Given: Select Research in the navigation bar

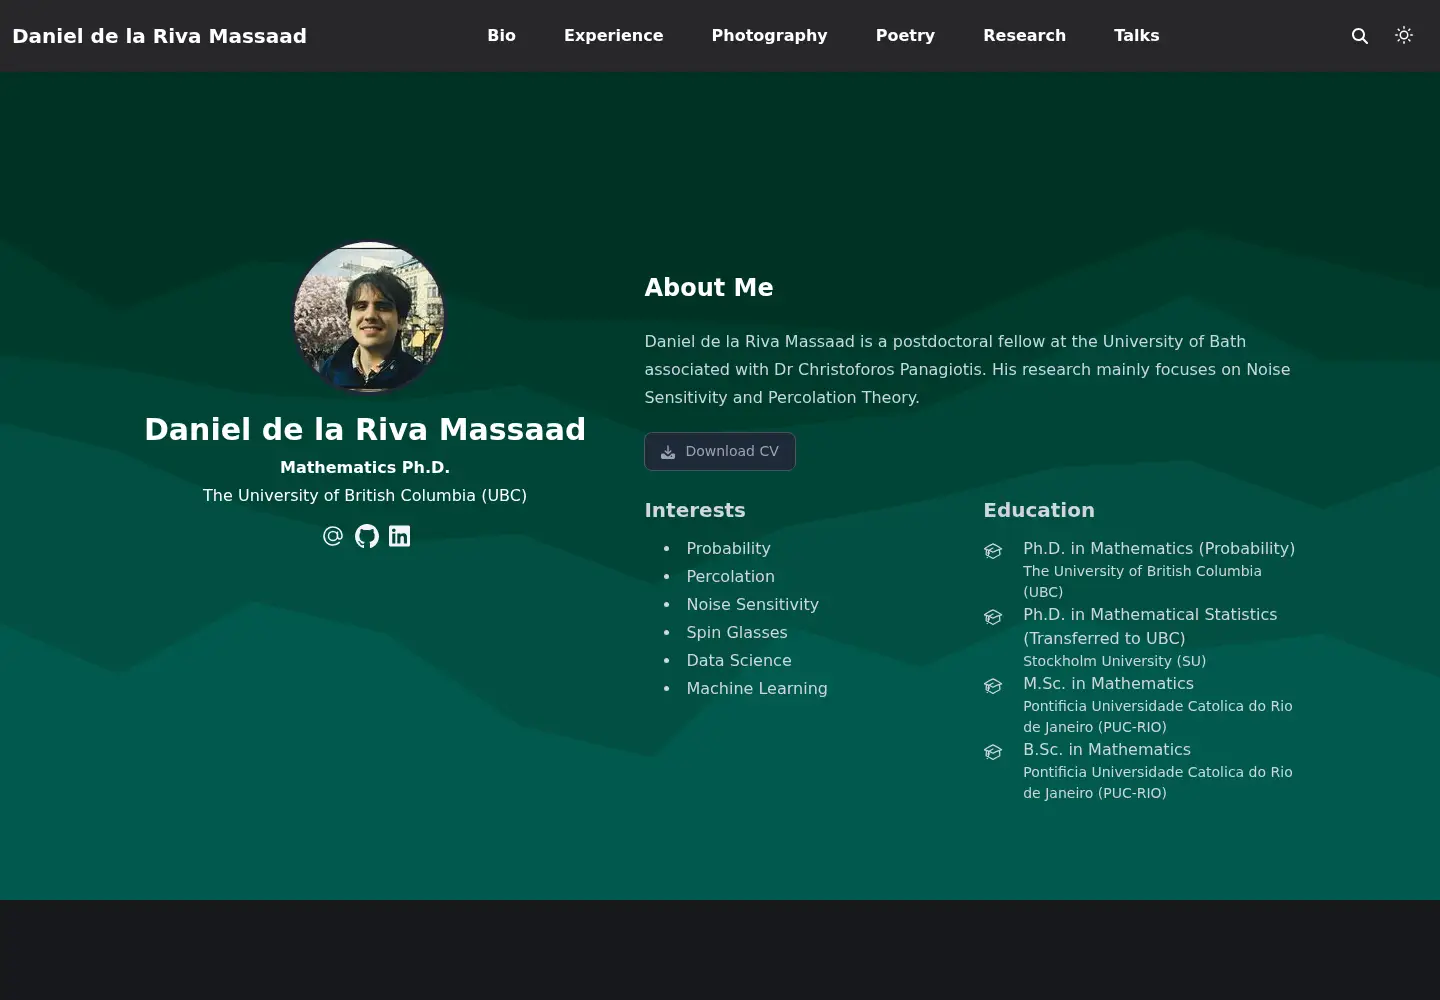Looking at the screenshot, I should pos(1025,36).
